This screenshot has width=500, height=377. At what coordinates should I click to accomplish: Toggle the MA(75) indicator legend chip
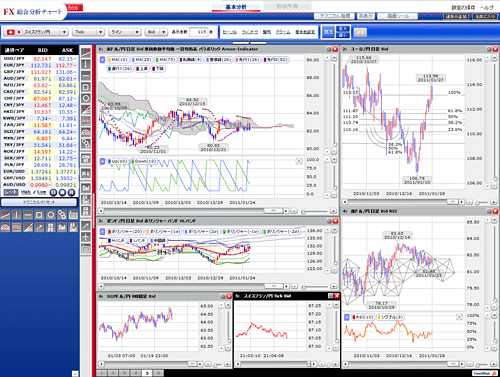(x=165, y=60)
